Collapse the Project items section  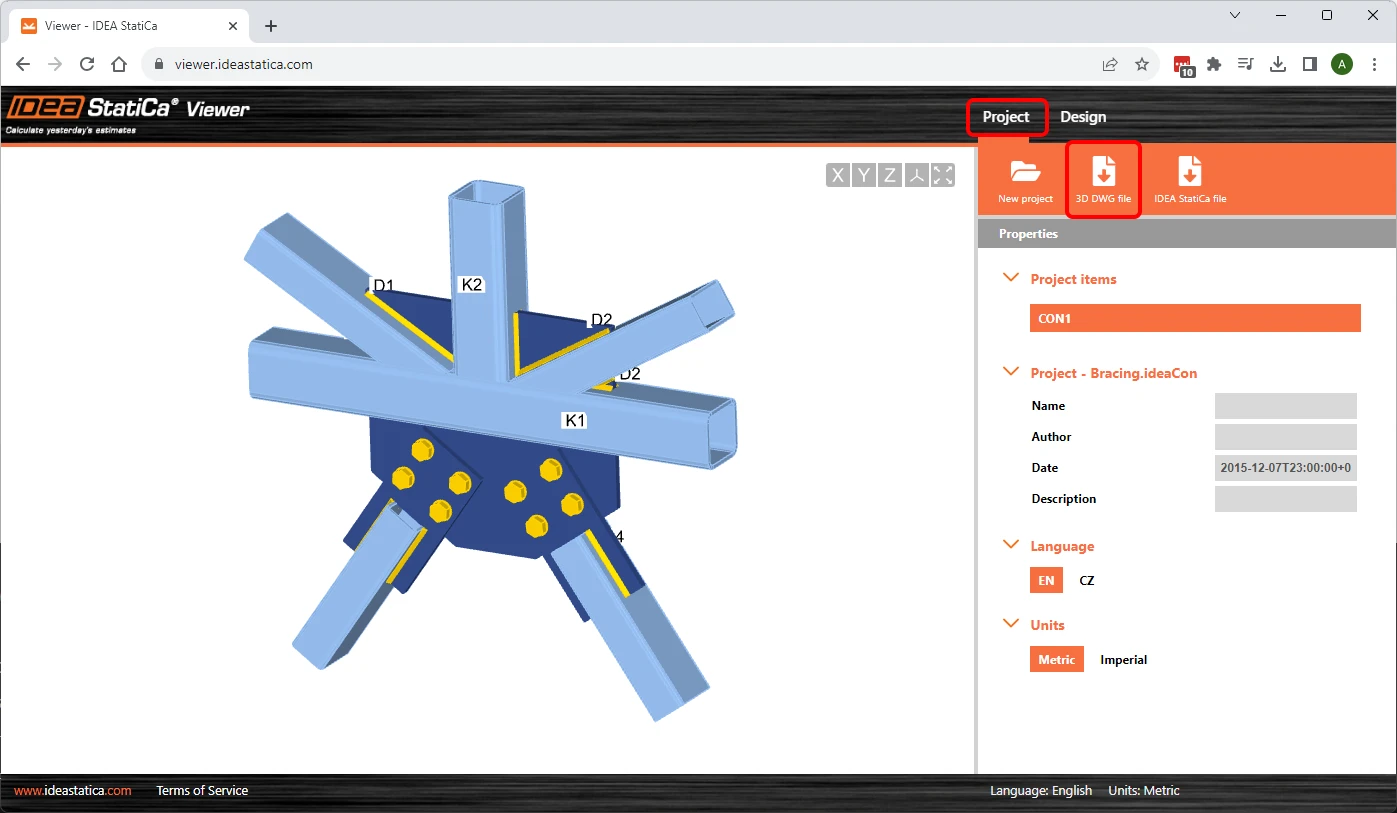pyautogui.click(x=1010, y=279)
